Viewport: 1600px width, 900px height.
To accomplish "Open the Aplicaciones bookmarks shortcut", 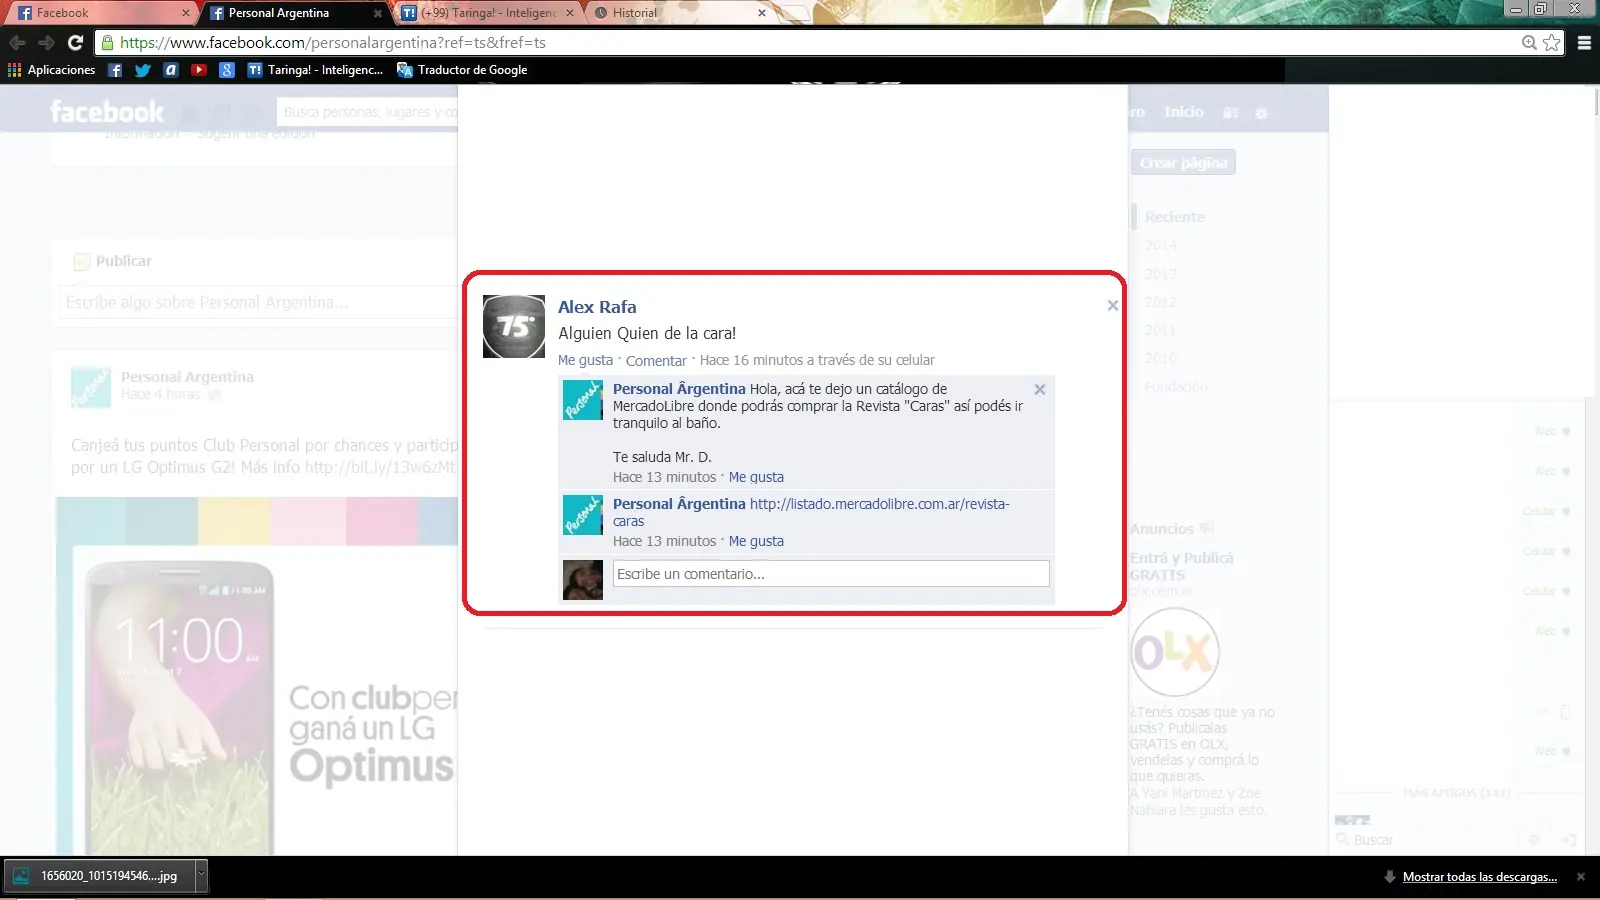I will [52, 70].
